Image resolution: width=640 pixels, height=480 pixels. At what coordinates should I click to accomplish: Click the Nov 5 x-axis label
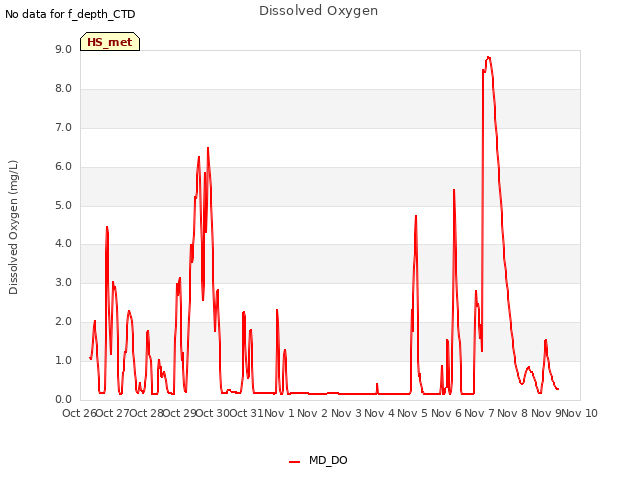pos(413,413)
